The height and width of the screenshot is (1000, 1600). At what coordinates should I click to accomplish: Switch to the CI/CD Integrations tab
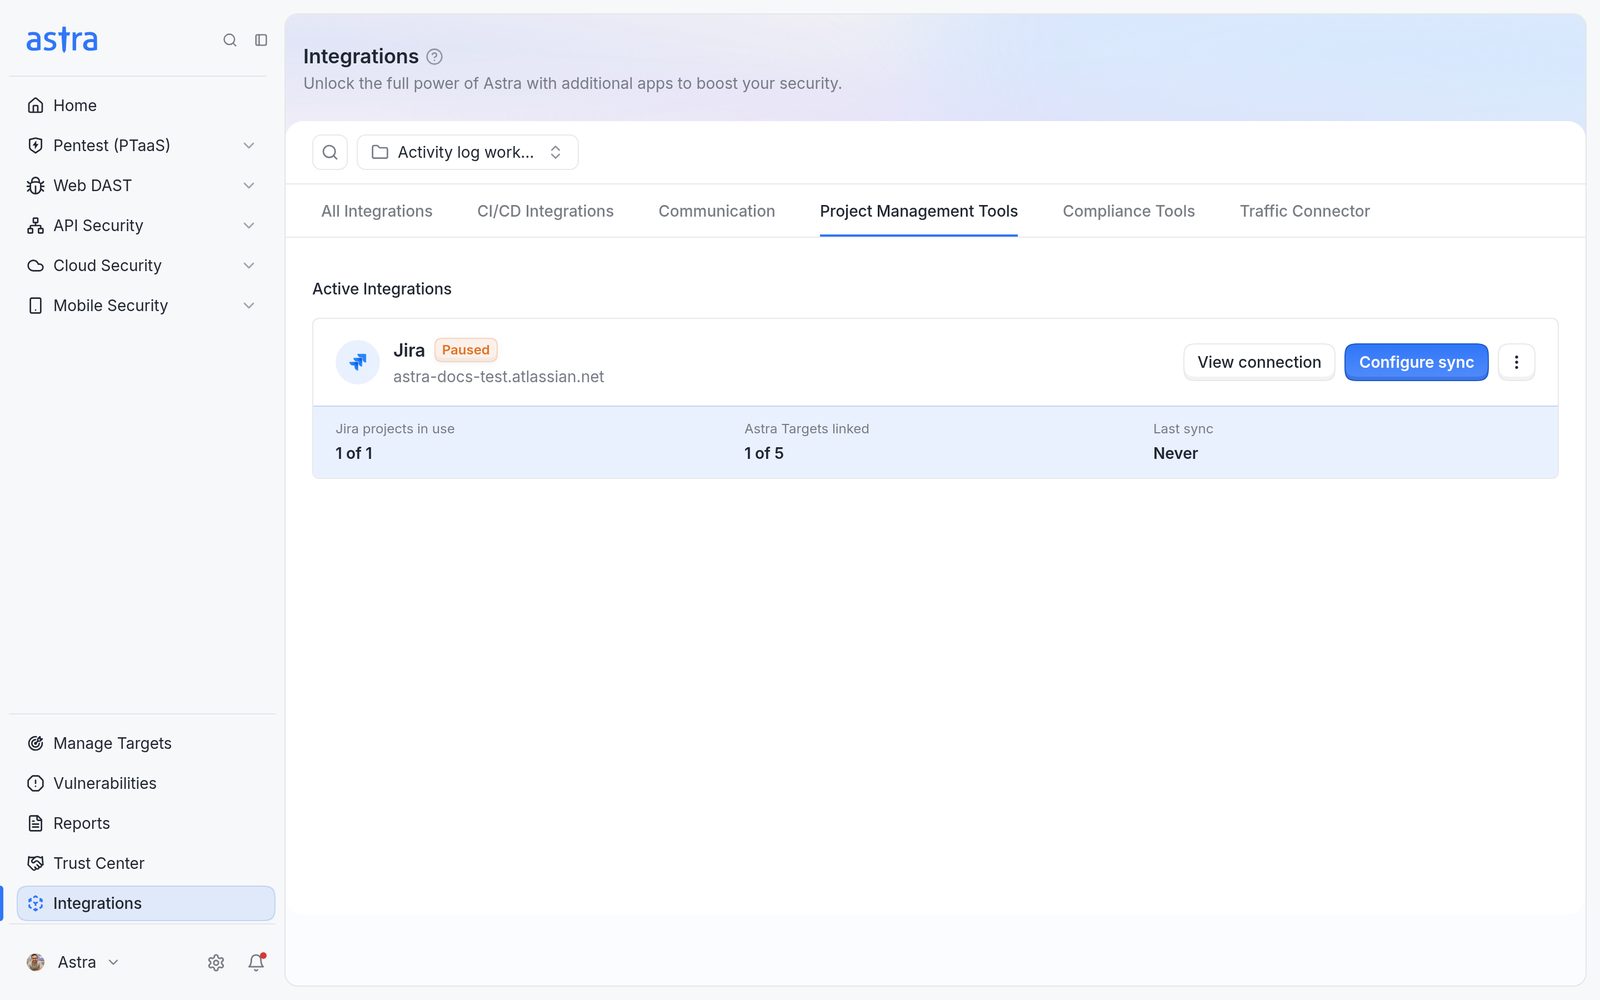pyautogui.click(x=545, y=211)
